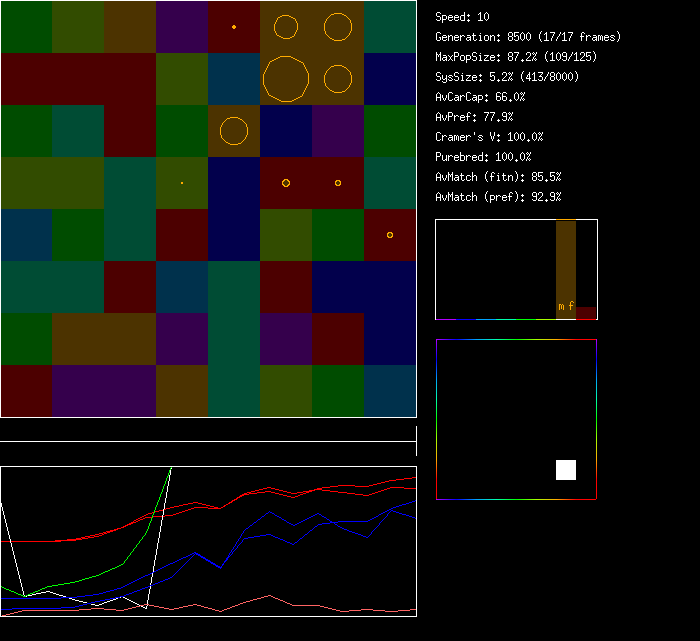The image size is (700, 641).
Task: Click the small dark red histogram bar
Action: 586,313
